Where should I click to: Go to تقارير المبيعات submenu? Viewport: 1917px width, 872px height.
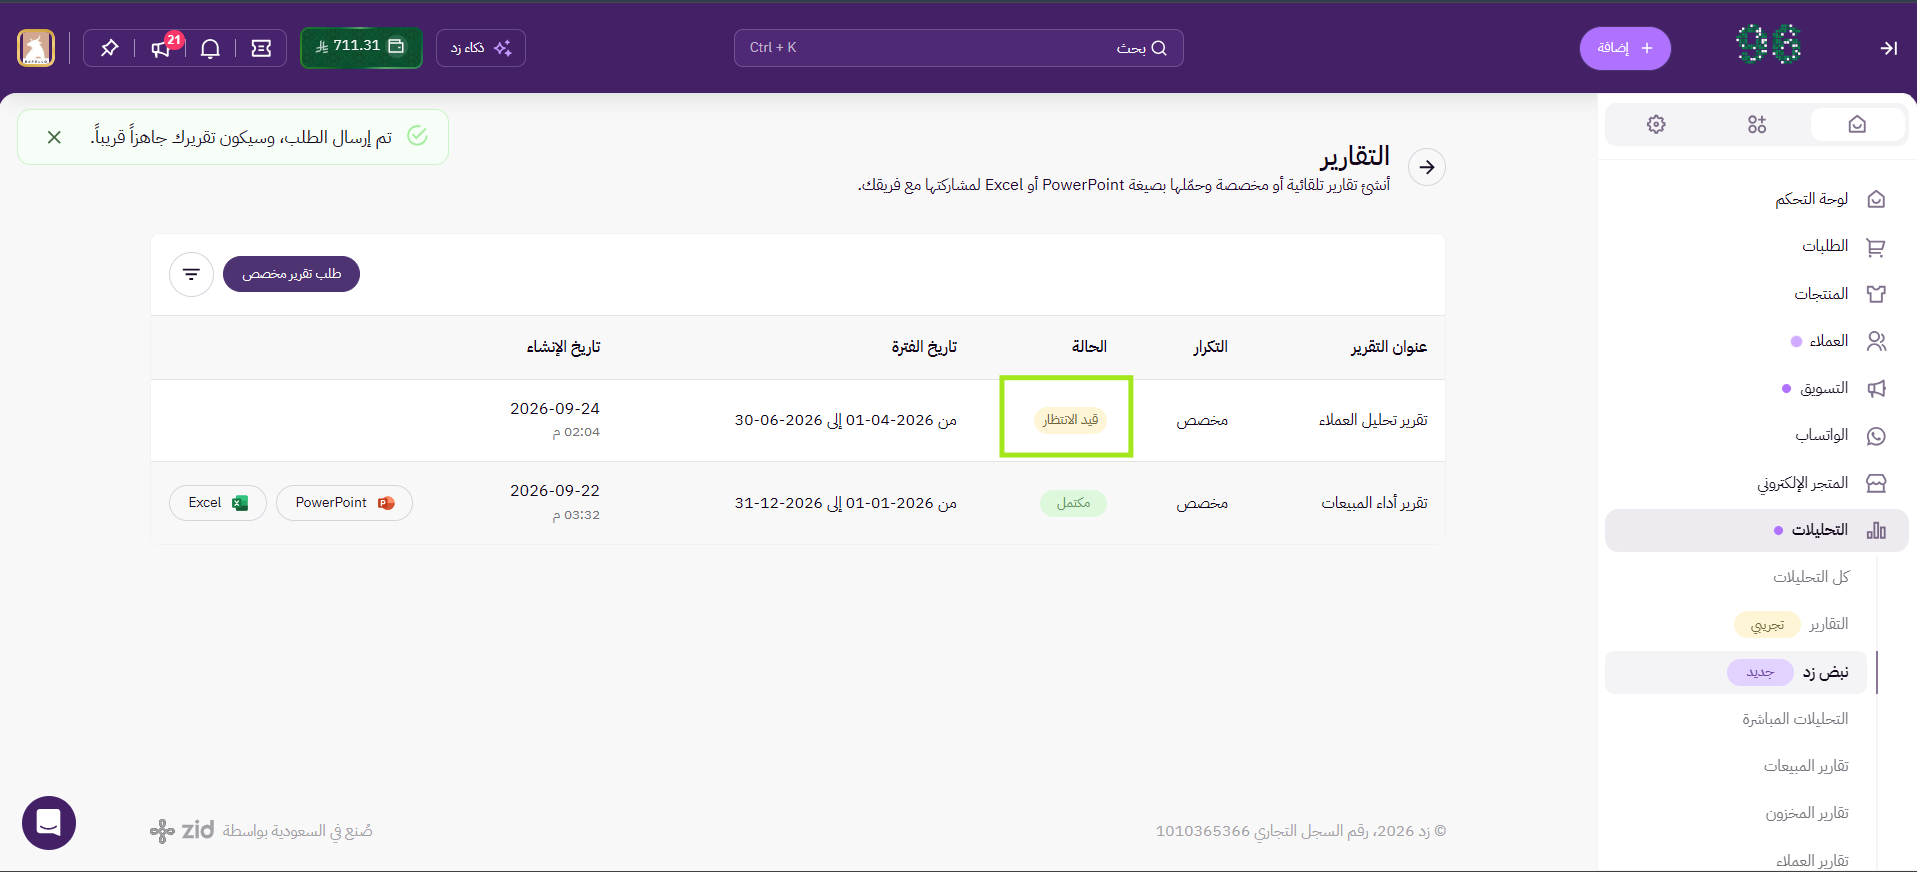(x=1806, y=766)
